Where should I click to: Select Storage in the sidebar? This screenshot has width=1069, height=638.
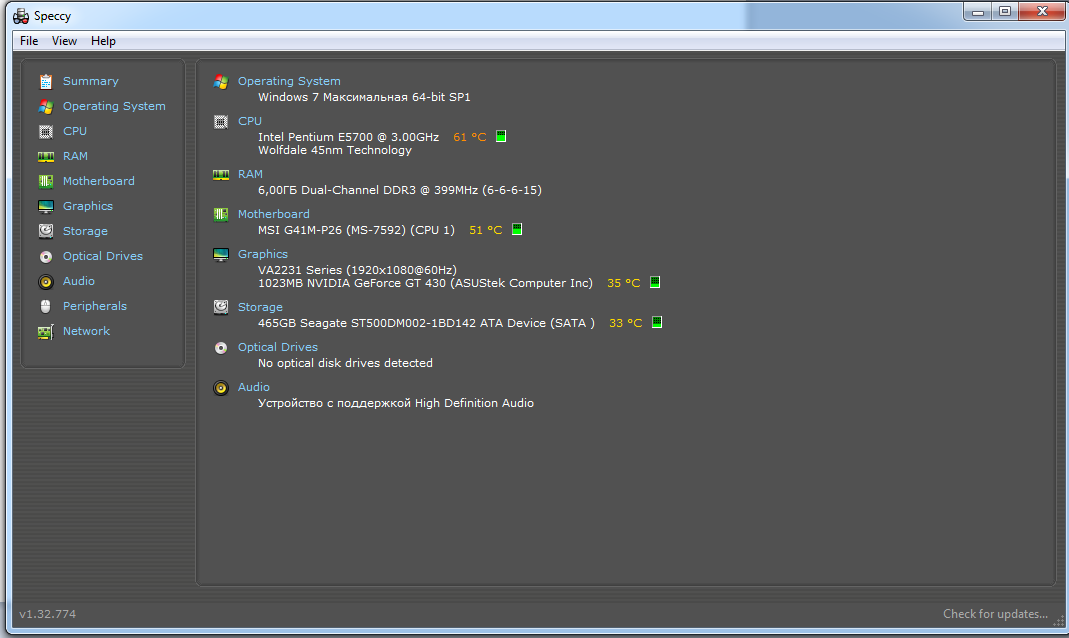click(85, 231)
